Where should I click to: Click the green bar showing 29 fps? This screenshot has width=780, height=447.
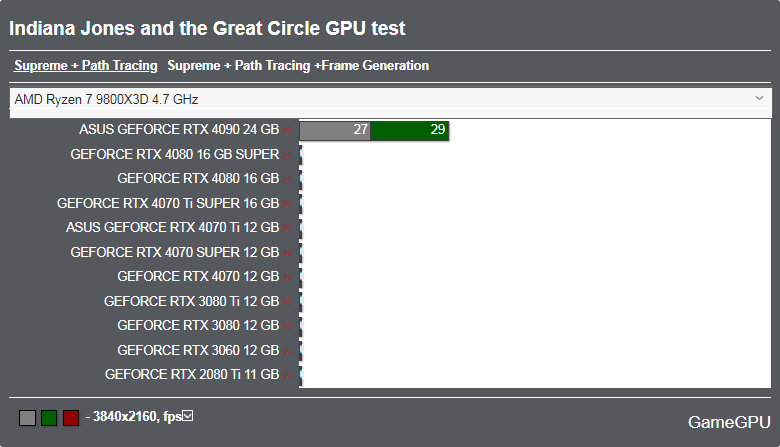click(x=409, y=130)
